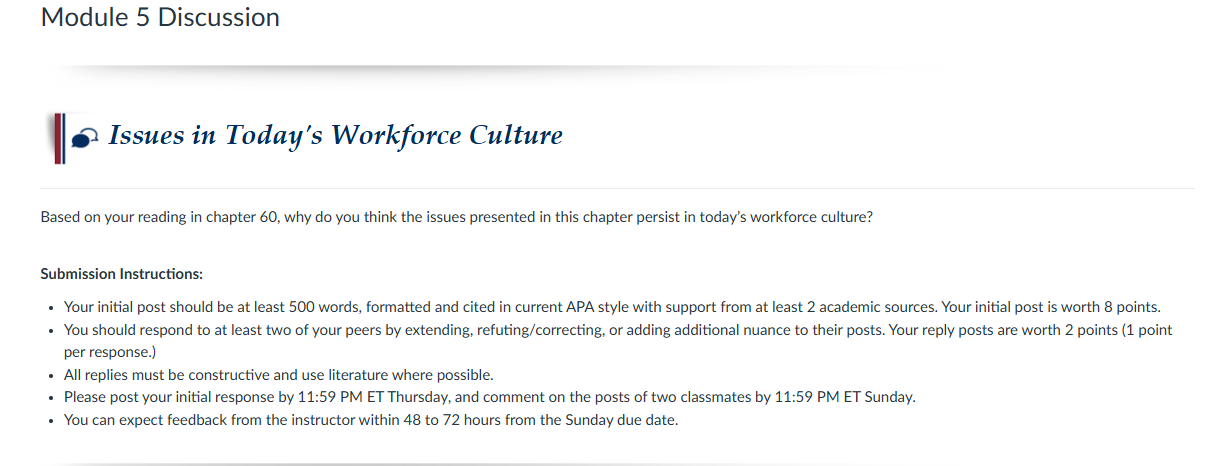The image size is (1209, 466).
Task: Click the bullet about 11:59 PM ET Thursday deadline
Action: tap(490, 397)
